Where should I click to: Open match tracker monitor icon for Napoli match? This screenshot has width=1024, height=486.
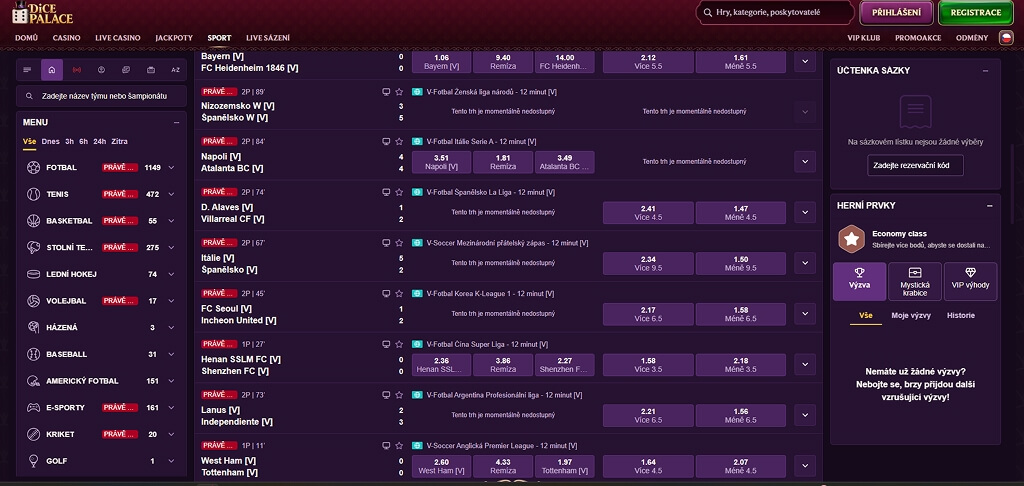386,141
